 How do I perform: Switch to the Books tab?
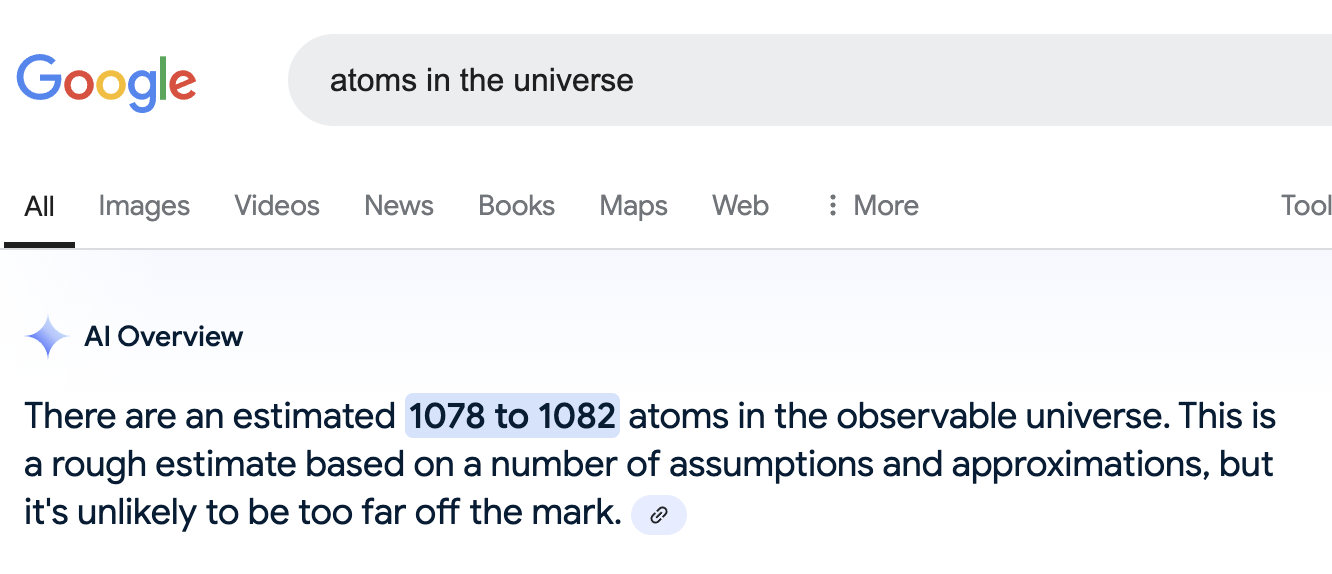click(x=516, y=206)
